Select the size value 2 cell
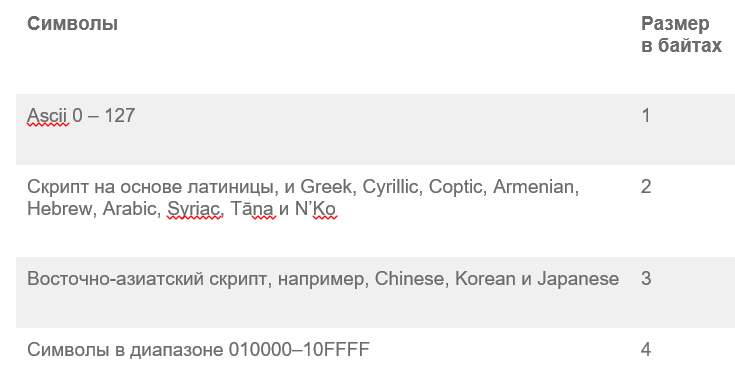This screenshot has width=735, height=386. pos(646,187)
